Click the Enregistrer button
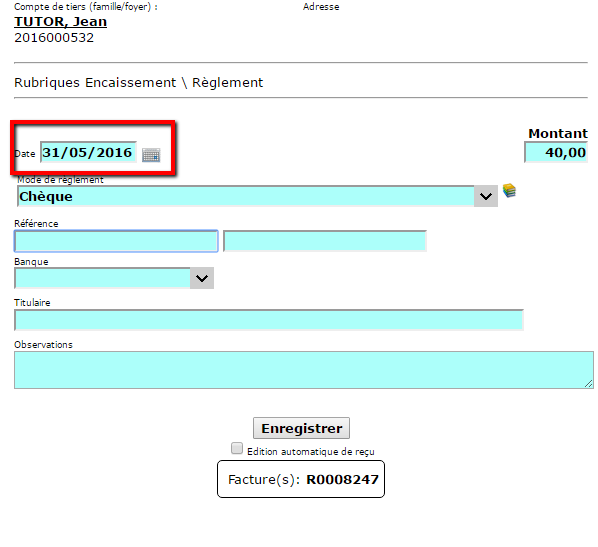Screen dimensions: 598x547 301,428
